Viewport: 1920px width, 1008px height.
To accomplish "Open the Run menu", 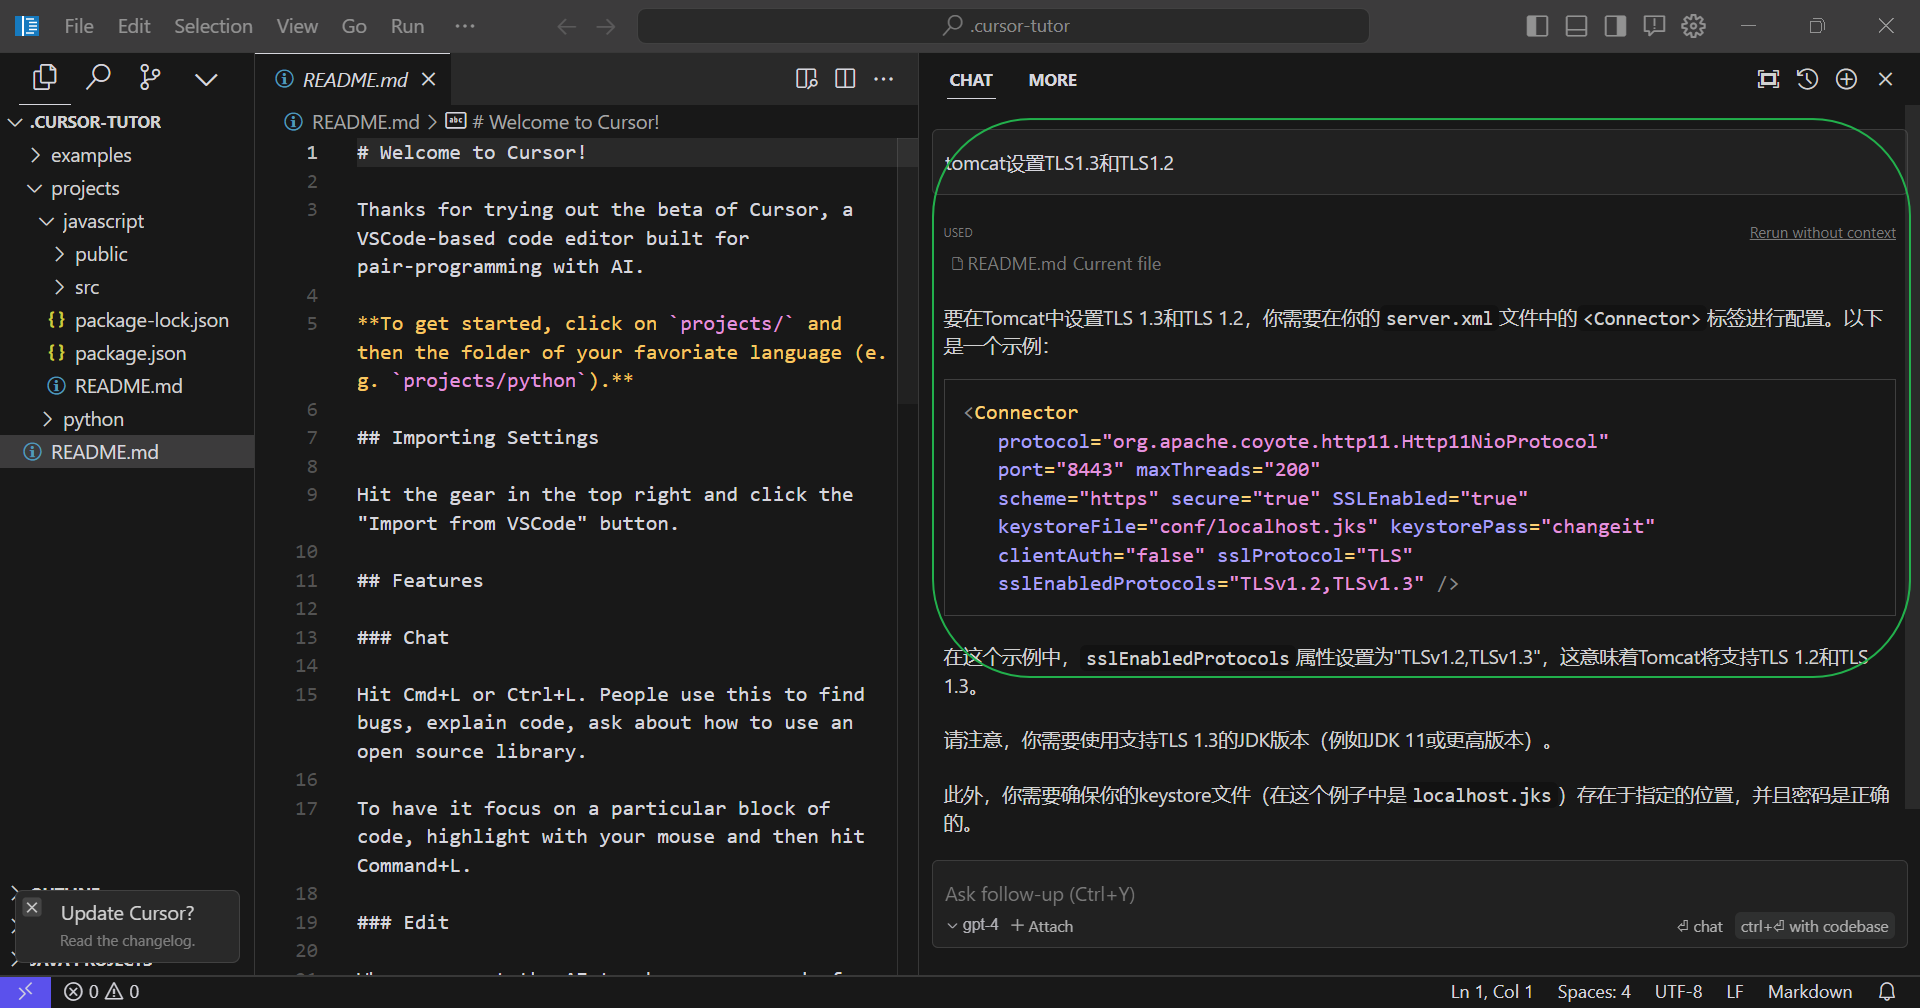I will pyautogui.click(x=407, y=26).
